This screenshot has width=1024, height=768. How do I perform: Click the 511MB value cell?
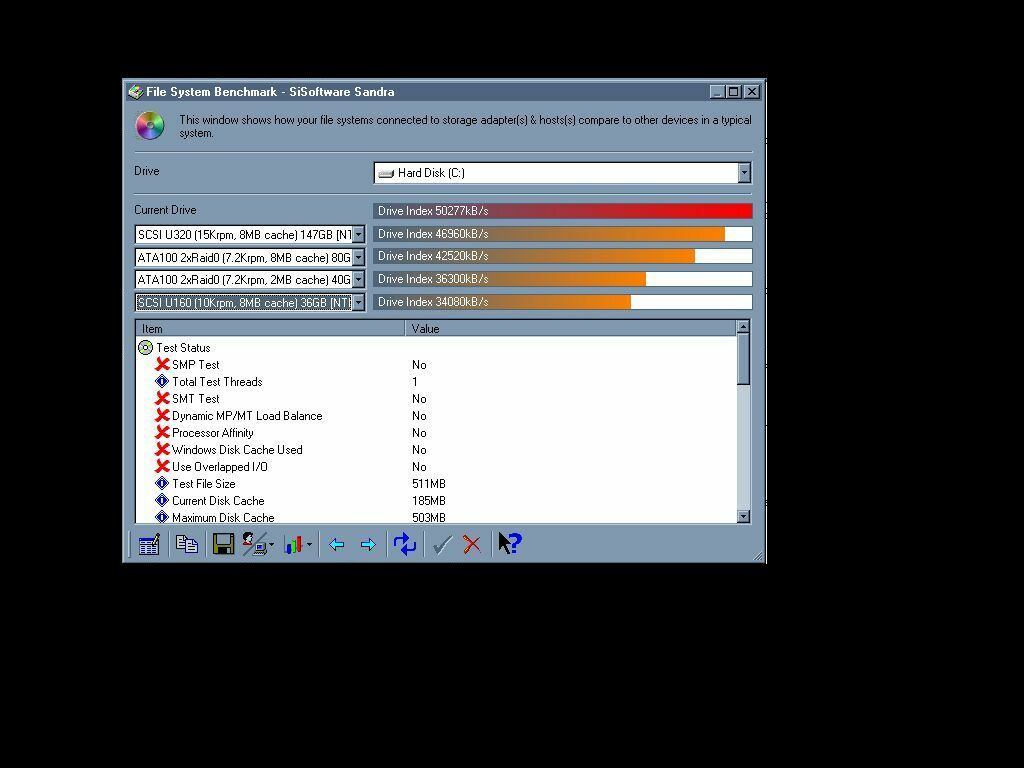428,484
